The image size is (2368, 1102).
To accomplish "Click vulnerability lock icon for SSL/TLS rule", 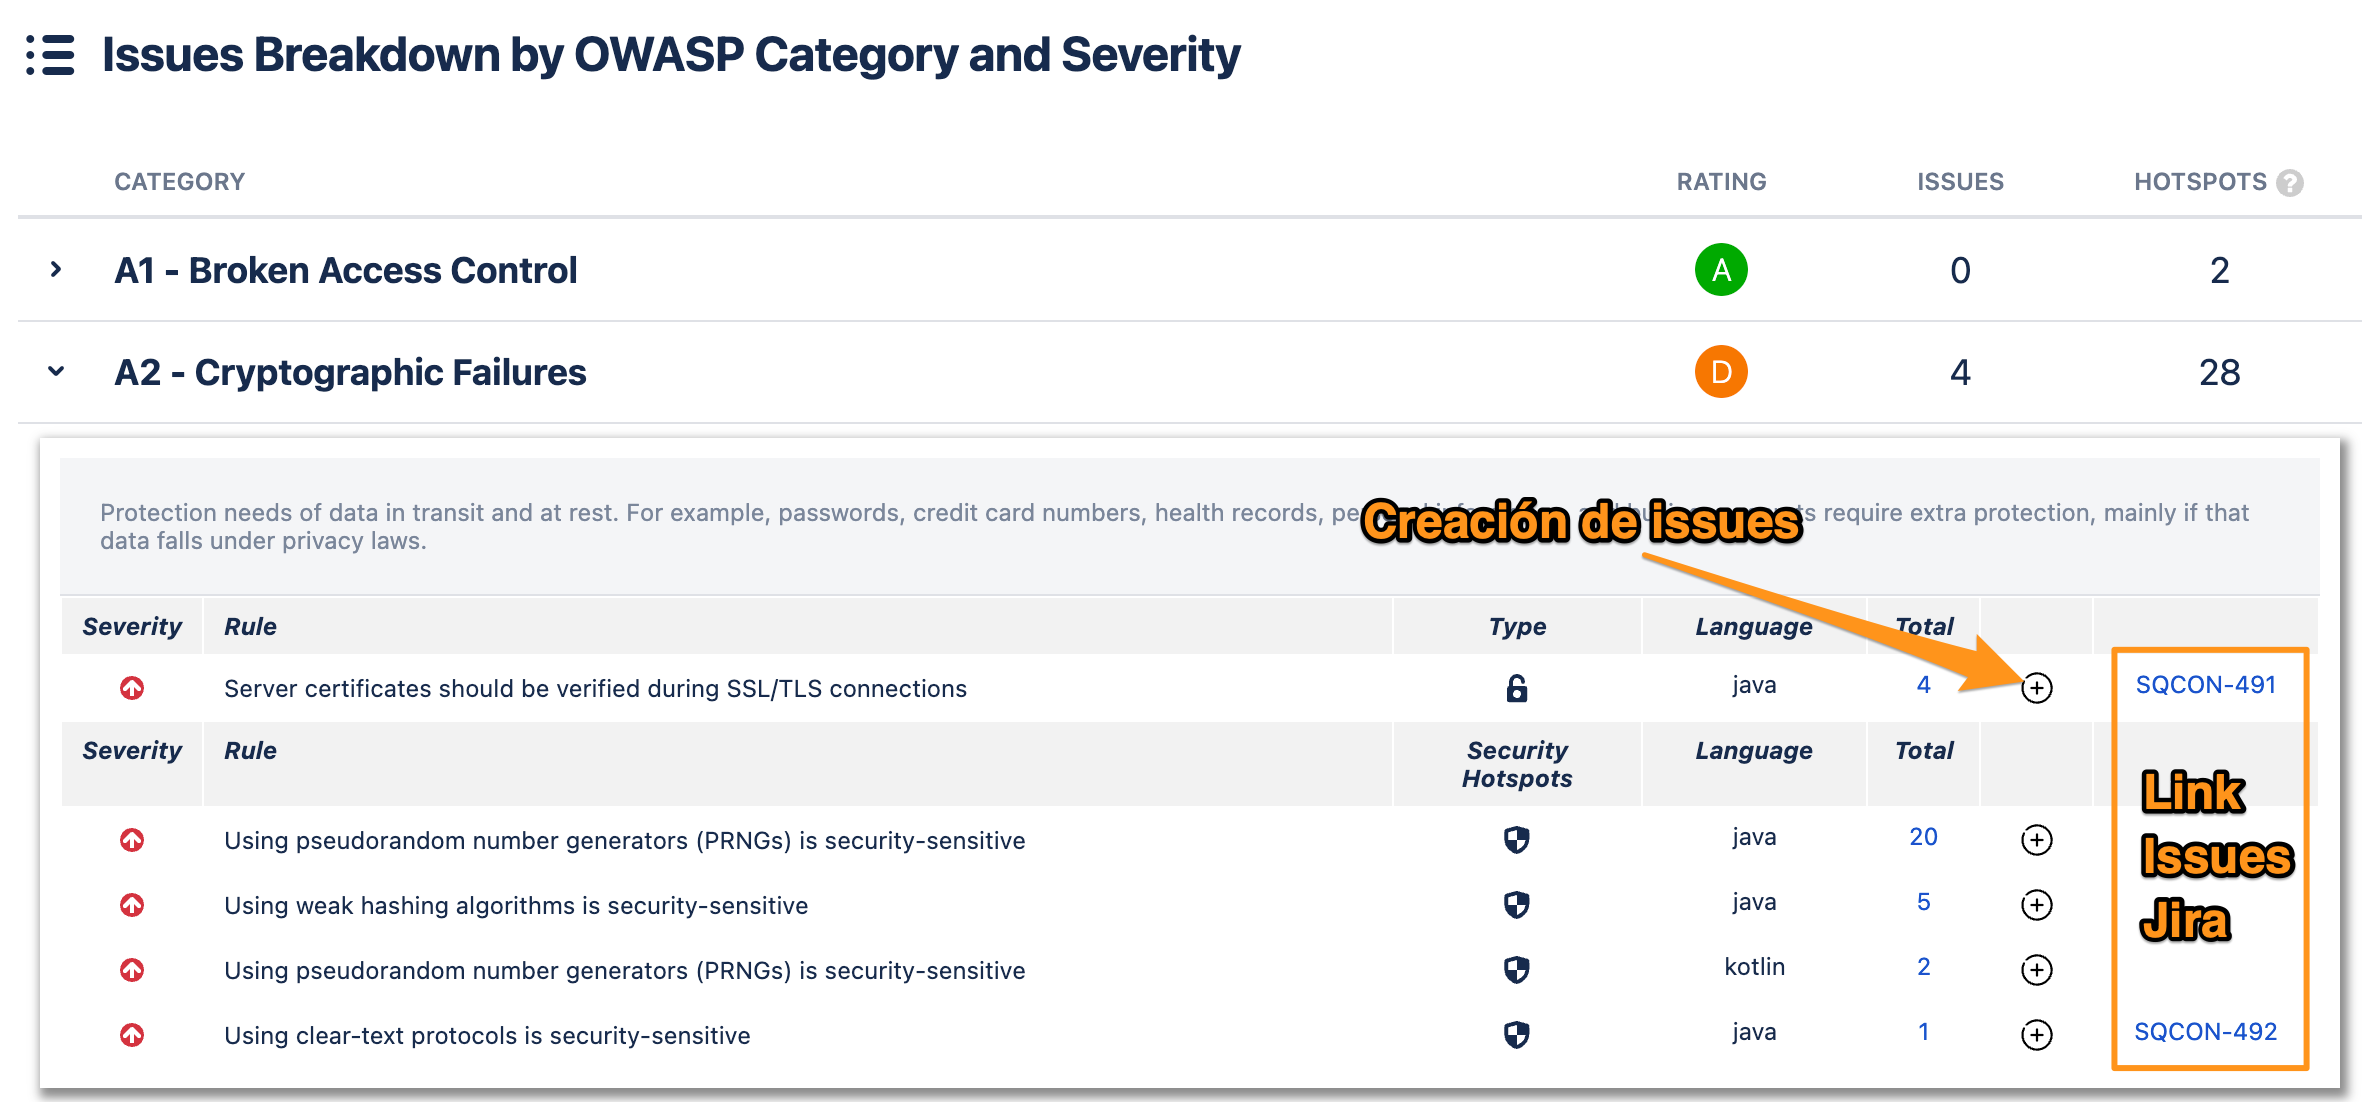I will 1517,688.
